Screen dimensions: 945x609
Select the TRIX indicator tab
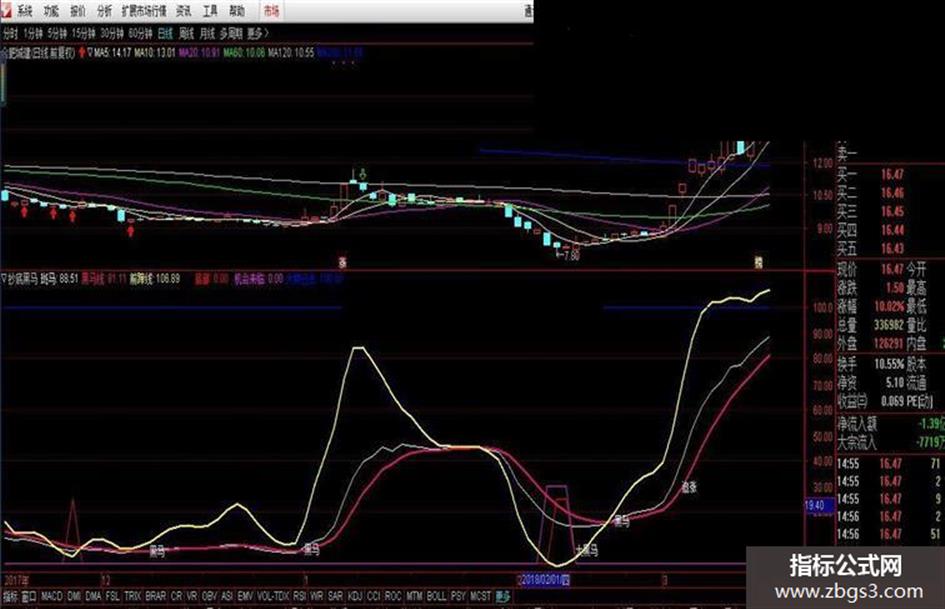[x=133, y=596]
